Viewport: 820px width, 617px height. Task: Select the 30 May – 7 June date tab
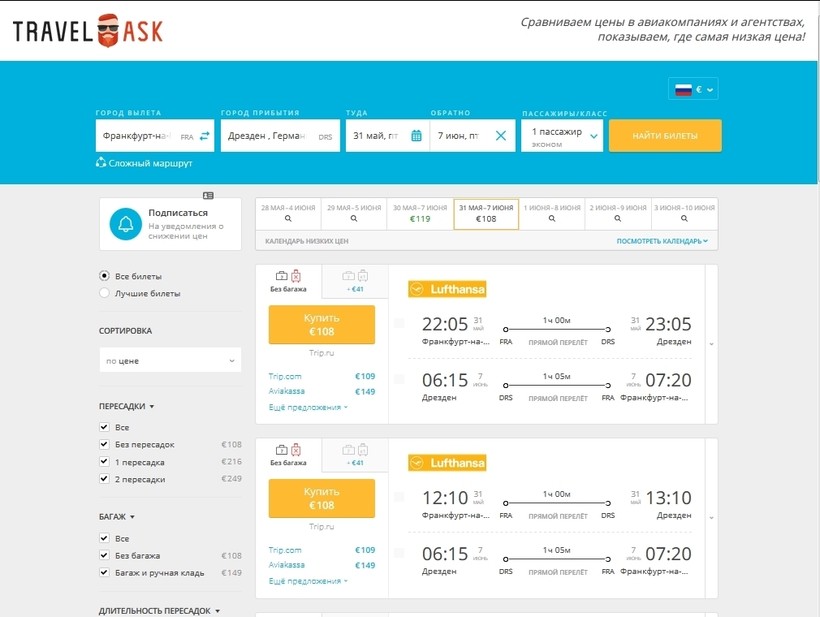(420, 213)
